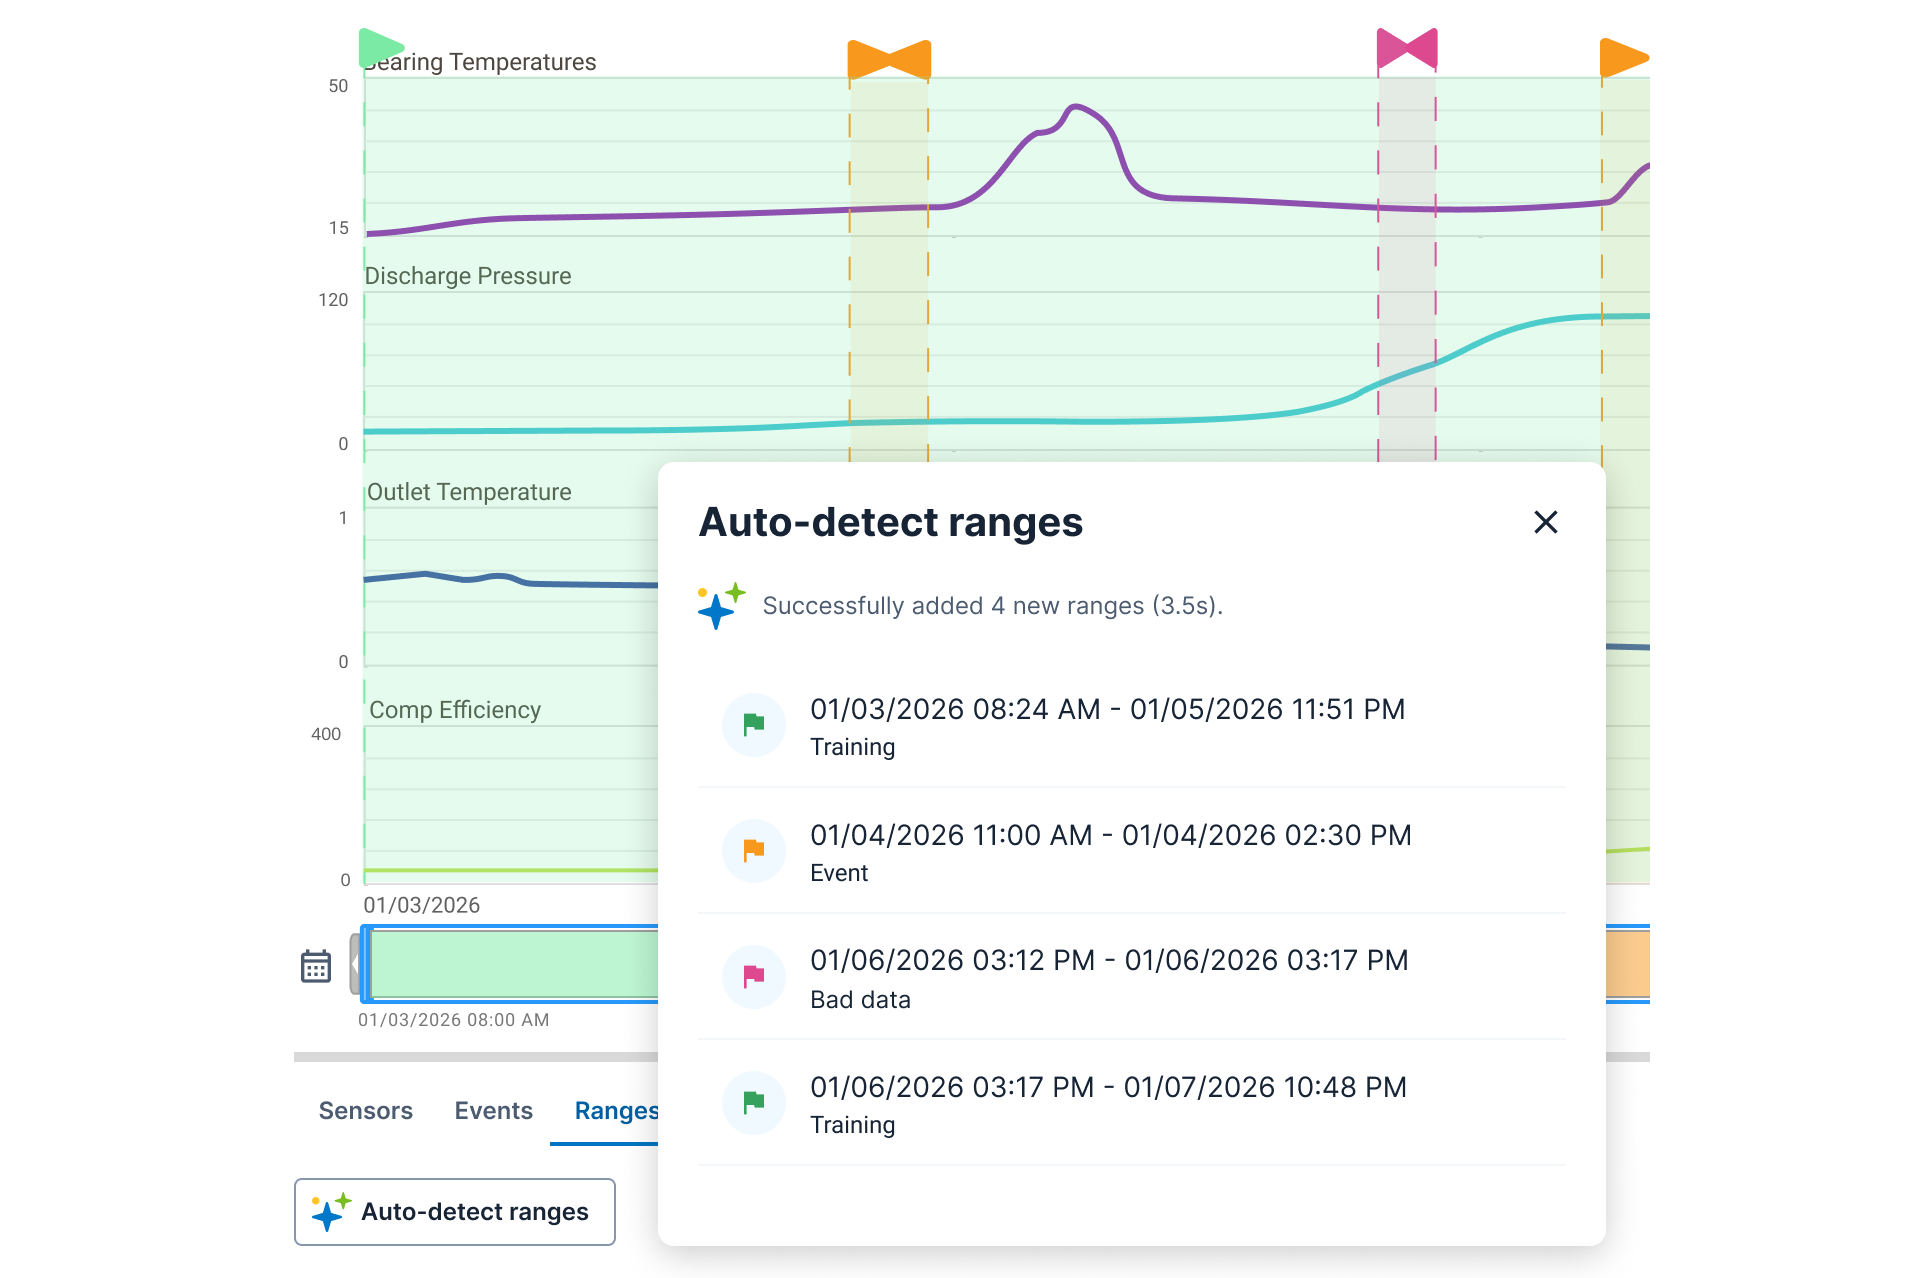Viewport: 1917px width, 1278px height.
Task: Click the orange marker at chart's right edge
Action: click(1621, 57)
